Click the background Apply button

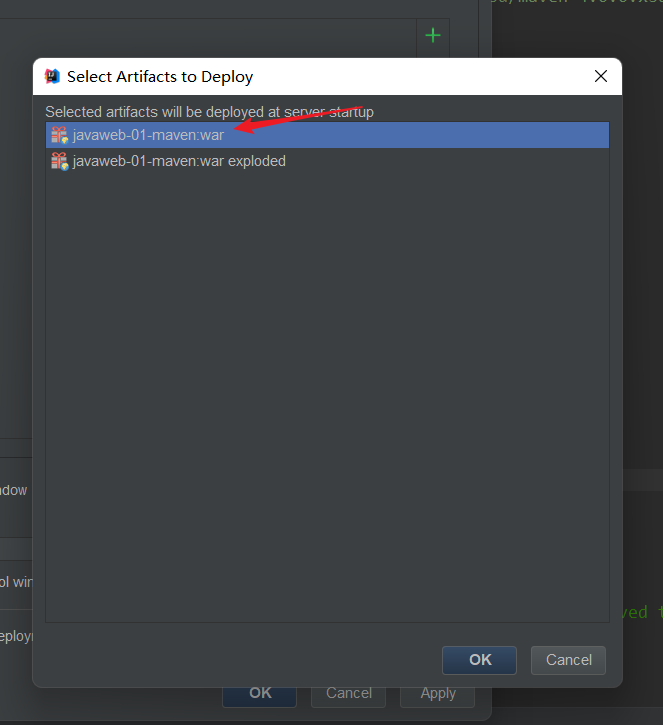point(437,697)
